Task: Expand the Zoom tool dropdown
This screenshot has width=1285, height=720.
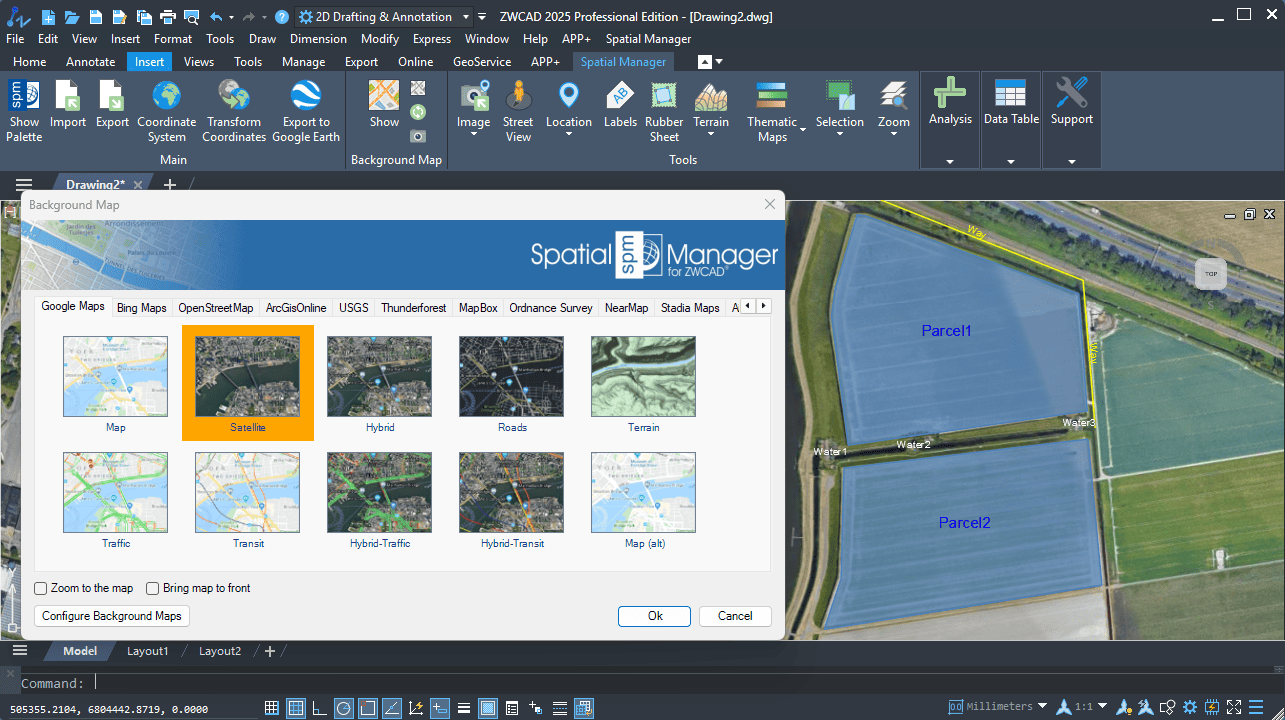Action: click(894, 134)
